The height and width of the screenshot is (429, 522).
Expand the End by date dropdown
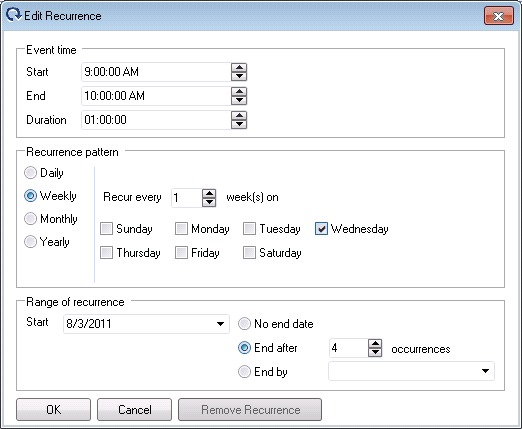coord(485,371)
